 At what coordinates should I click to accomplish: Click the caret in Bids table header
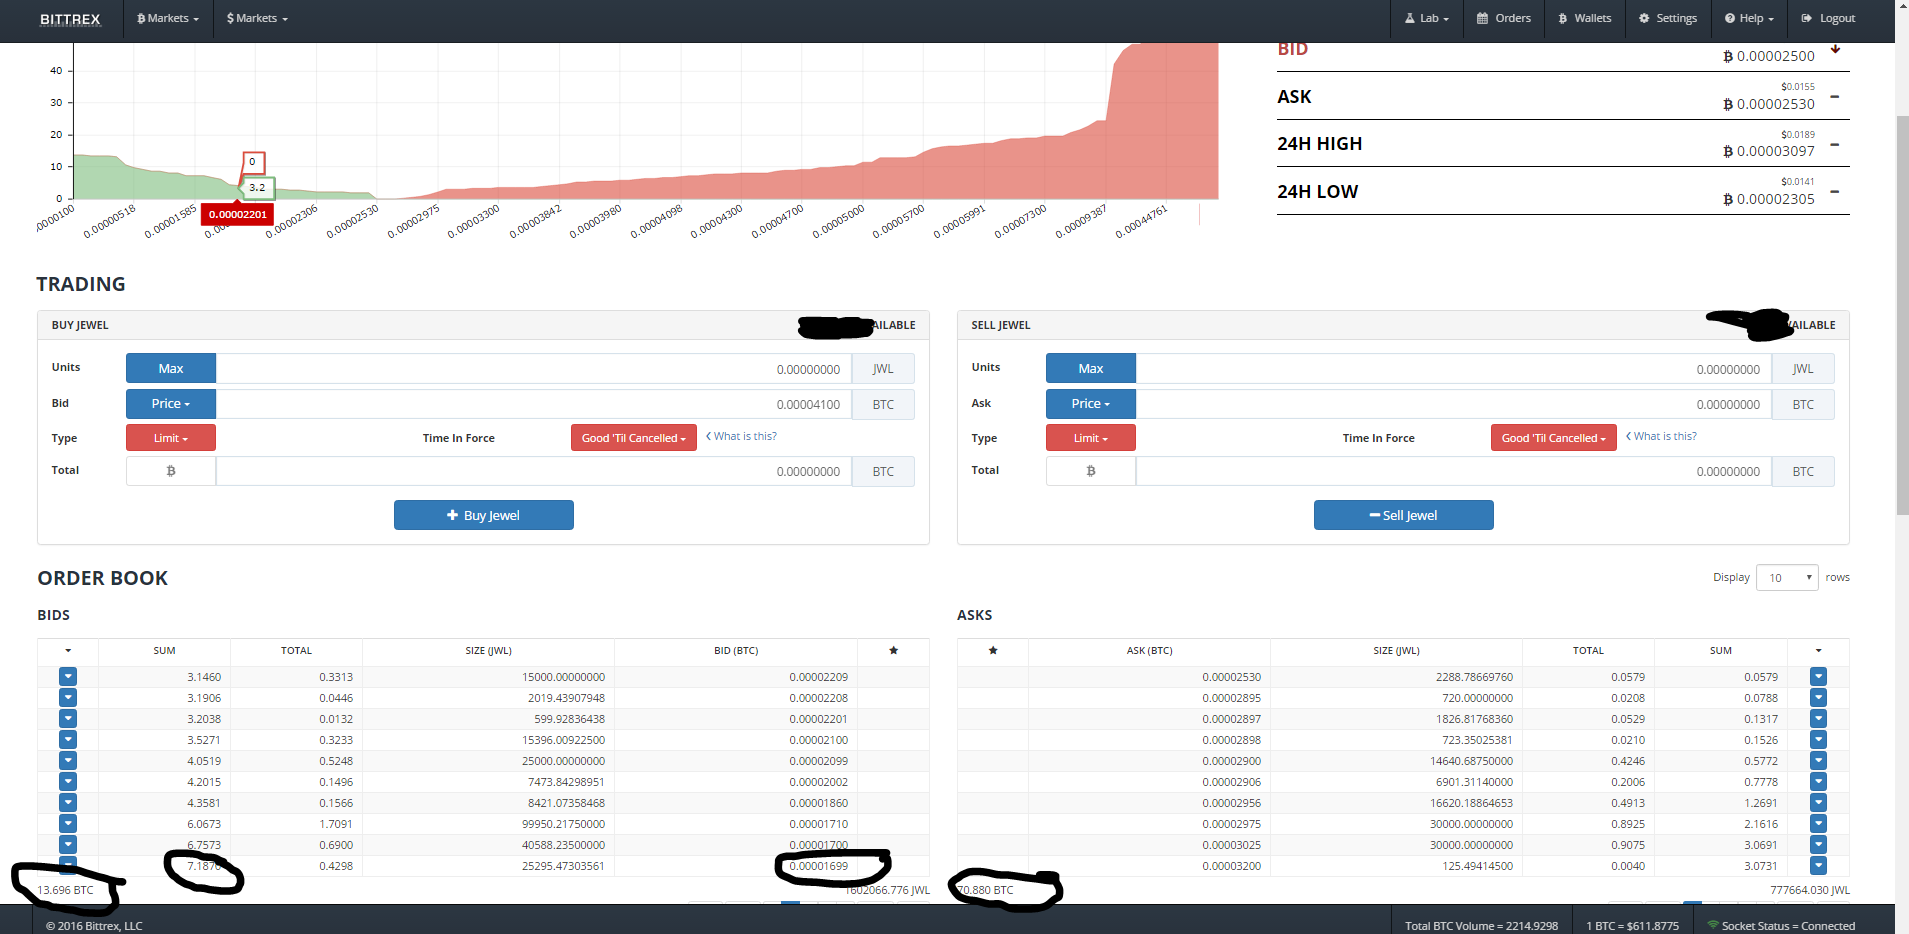pos(68,651)
